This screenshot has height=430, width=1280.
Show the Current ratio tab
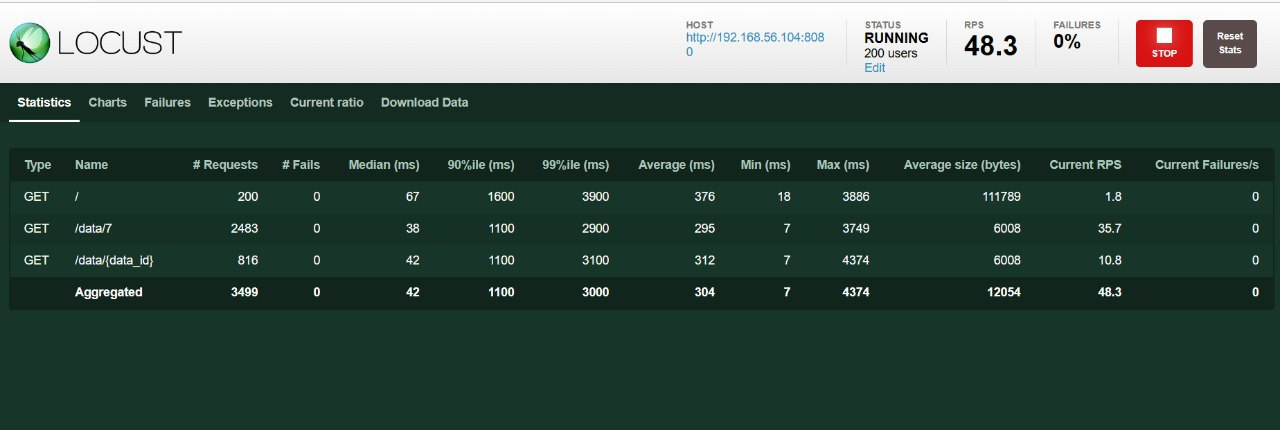point(327,103)
